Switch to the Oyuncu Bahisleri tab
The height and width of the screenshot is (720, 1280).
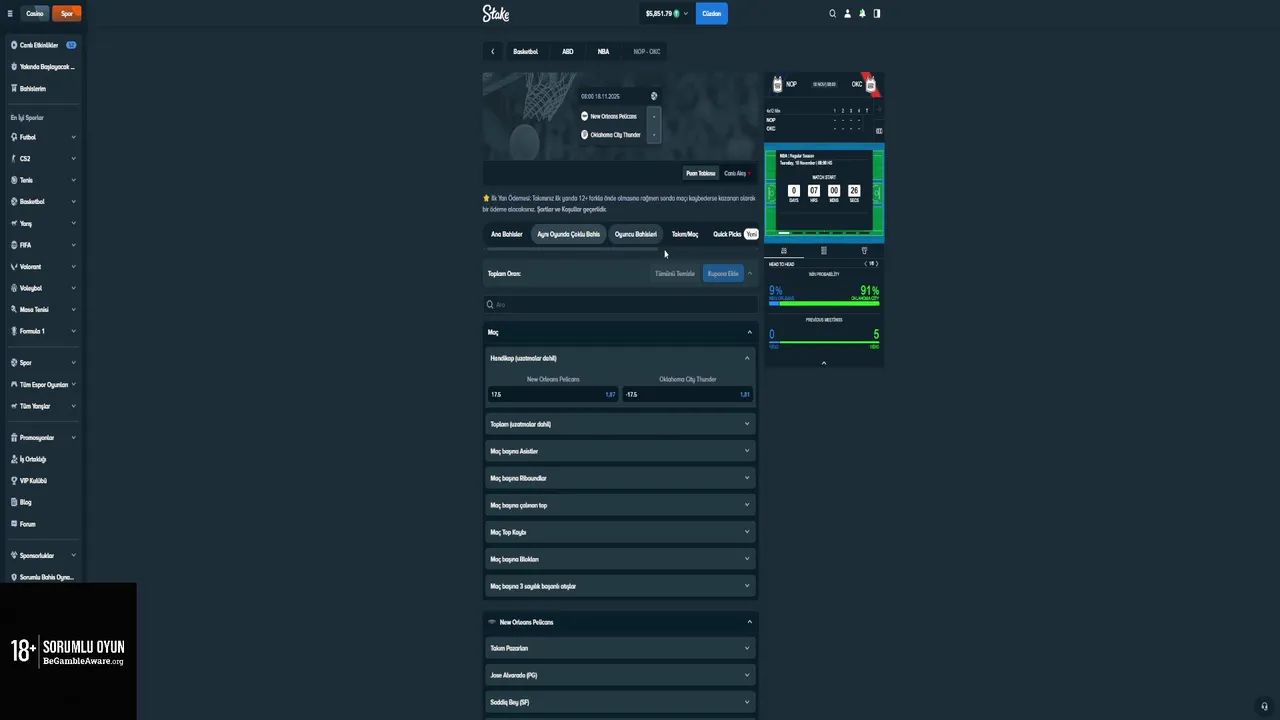tap(635, 234)
